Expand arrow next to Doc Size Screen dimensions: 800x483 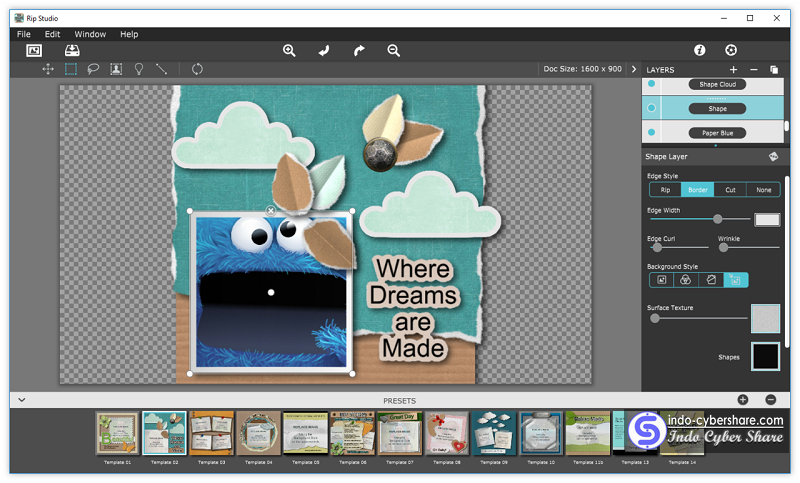634,69
